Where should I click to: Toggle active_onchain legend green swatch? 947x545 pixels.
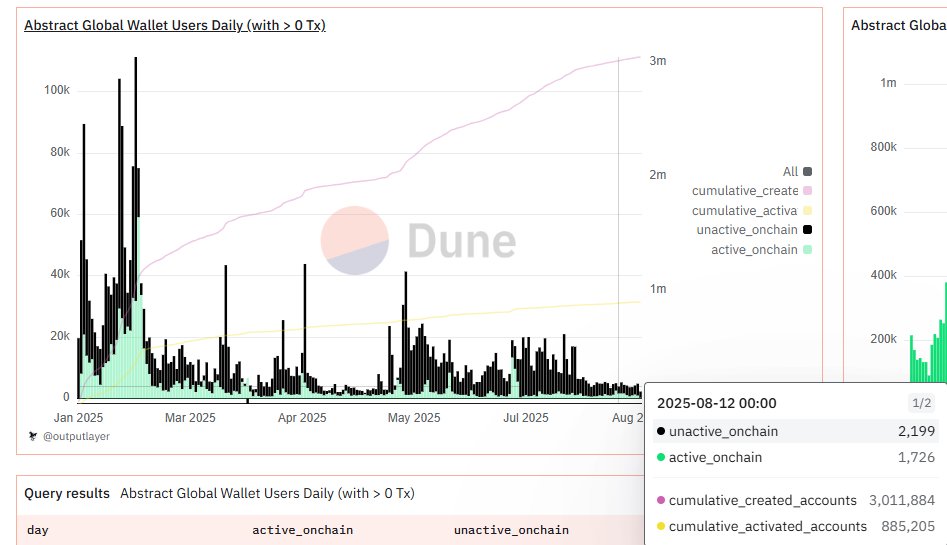click(x=807, y=250)
